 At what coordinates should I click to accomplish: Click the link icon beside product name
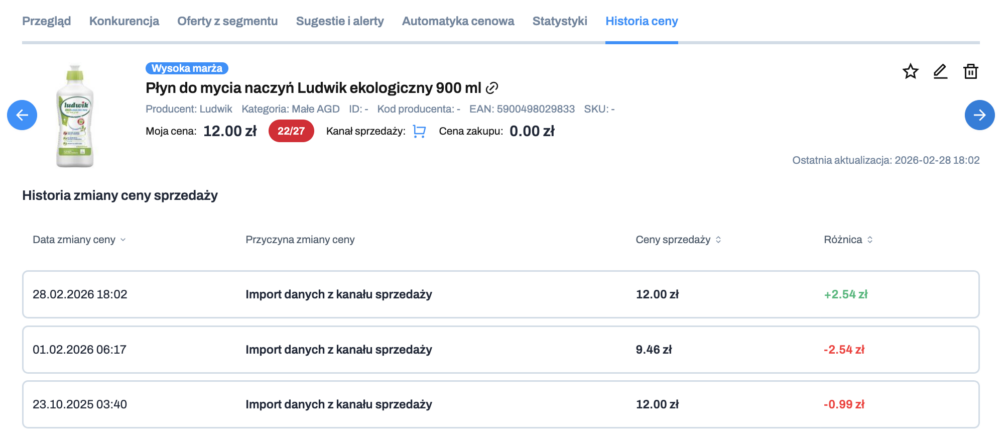point(492,89)
